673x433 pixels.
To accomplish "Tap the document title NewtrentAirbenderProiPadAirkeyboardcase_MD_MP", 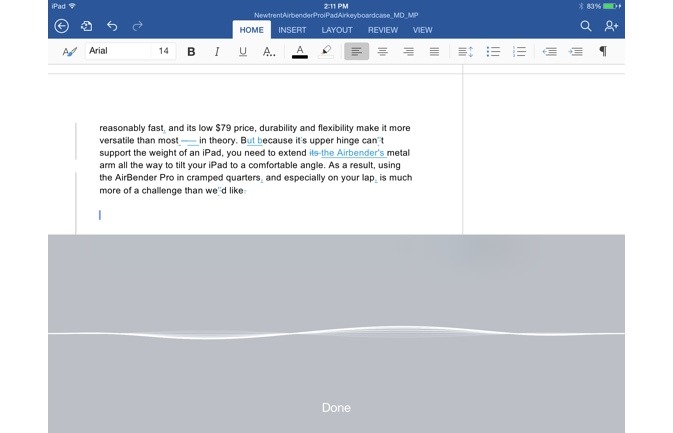I will point(336,15).
